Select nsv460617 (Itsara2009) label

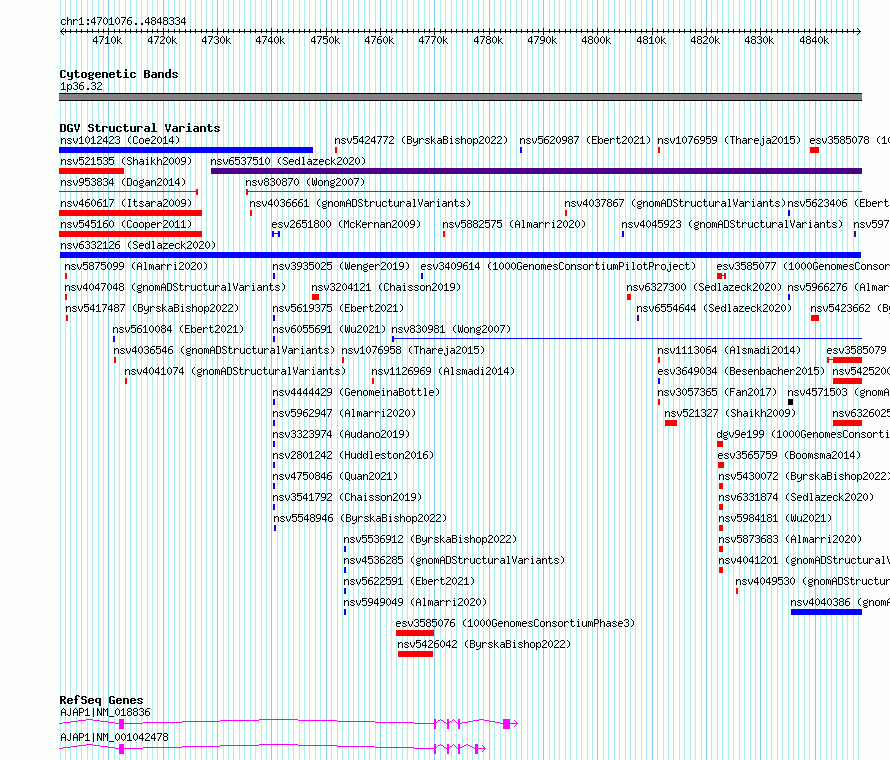pos(126,203)
